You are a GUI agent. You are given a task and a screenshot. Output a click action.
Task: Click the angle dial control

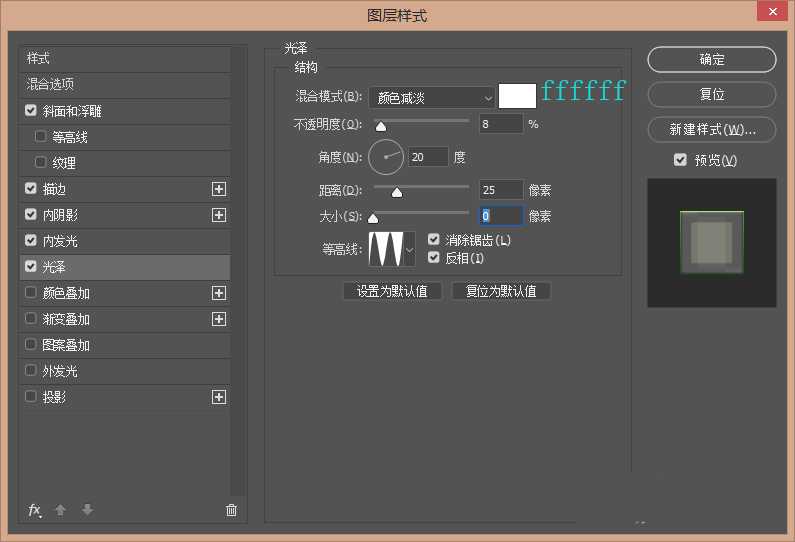tap(386, 157)
